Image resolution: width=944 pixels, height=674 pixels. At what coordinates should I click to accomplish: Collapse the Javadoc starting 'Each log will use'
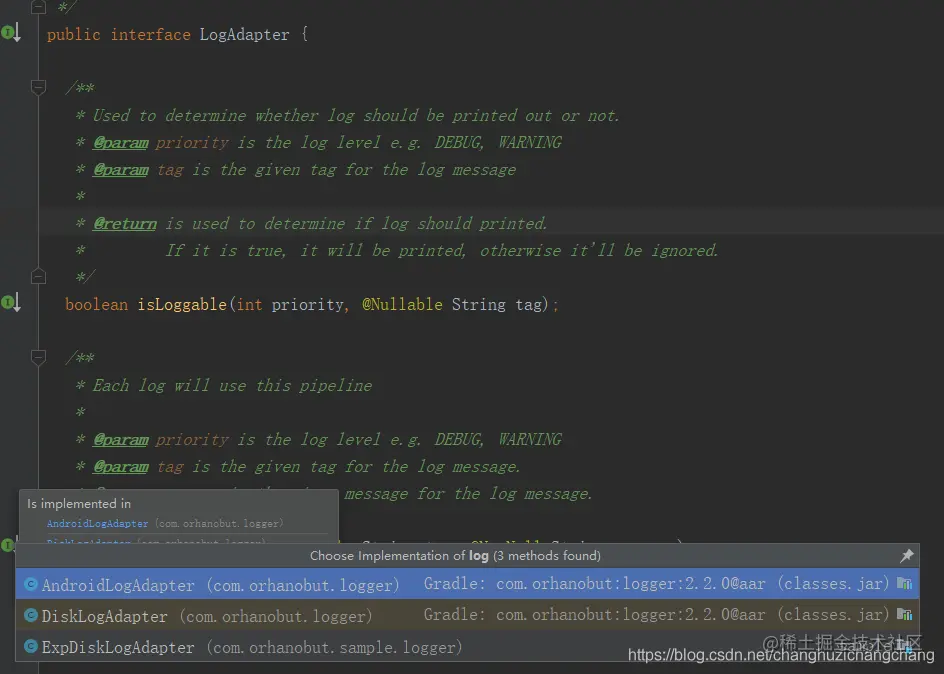click(39, 357)
